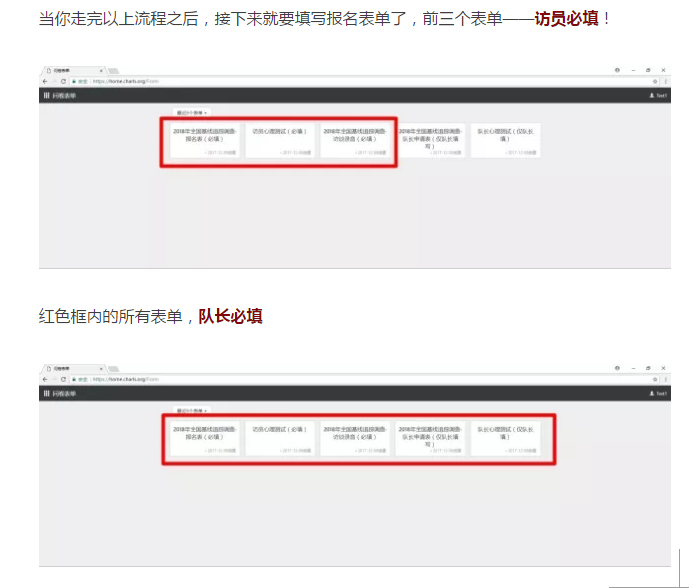Click reload icon in second screenshot browser
The image size is (699, 588).
click(64, 380)
